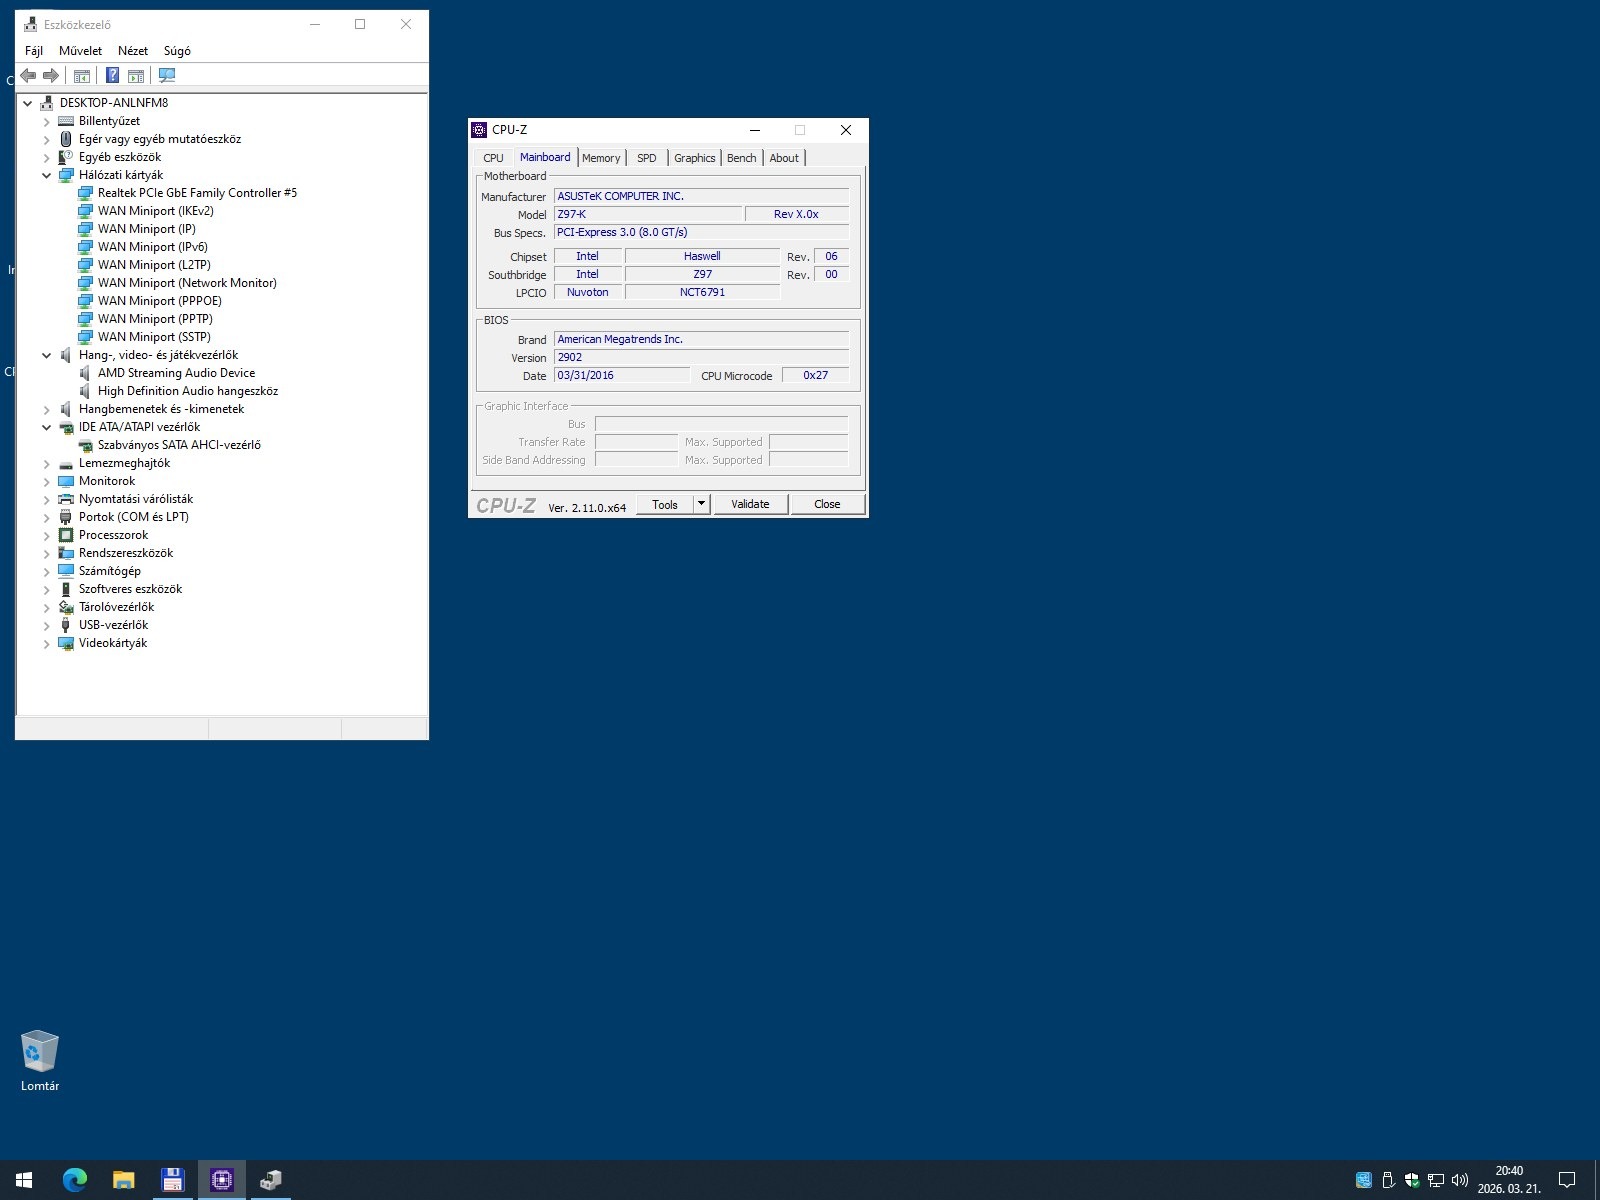Select WAN Miniport (PPPOE) device
Image resolution: width=1600 pixels, height=1200 pixels.
(160, 301)
